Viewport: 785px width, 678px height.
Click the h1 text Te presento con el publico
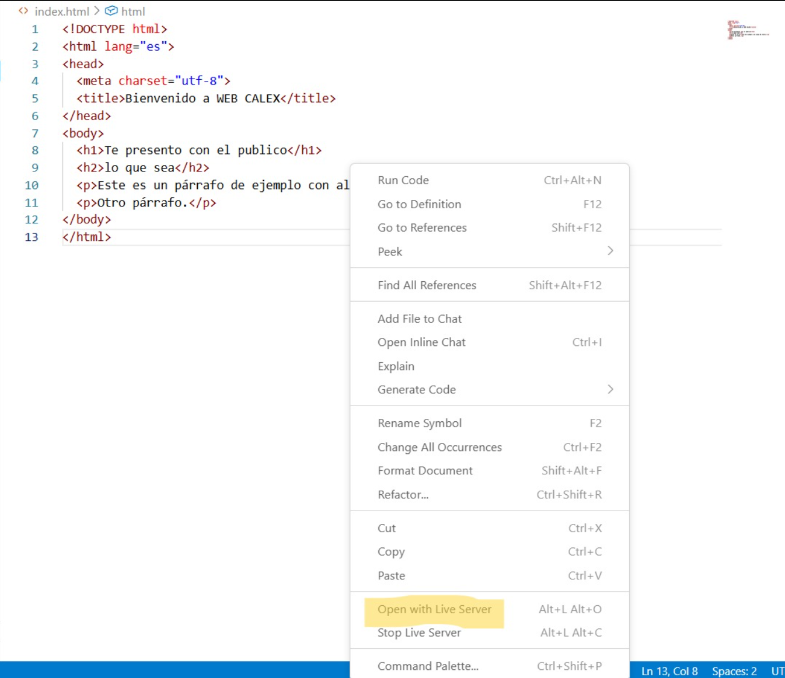196,150
